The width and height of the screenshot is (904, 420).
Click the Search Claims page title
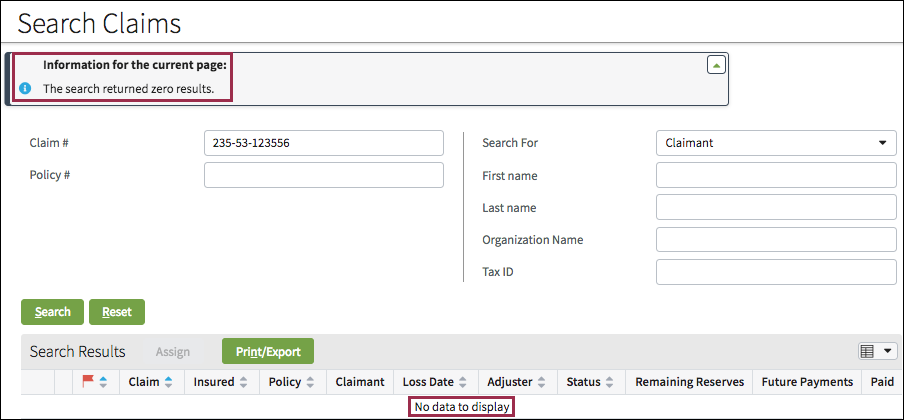click(99, 23)
